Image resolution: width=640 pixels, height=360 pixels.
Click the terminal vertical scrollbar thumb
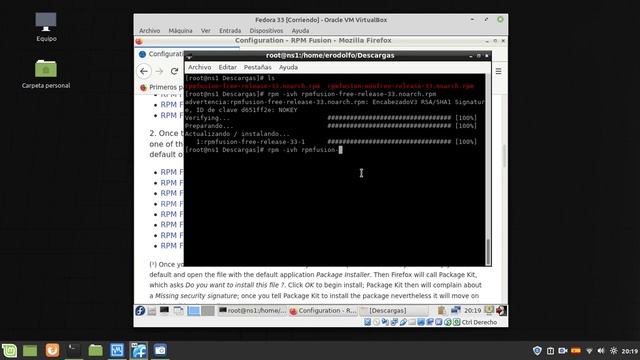pos(488,251)
